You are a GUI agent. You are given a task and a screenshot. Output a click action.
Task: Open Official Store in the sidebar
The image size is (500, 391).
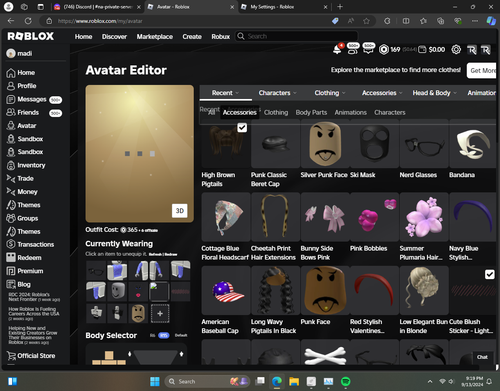(31, 356)
